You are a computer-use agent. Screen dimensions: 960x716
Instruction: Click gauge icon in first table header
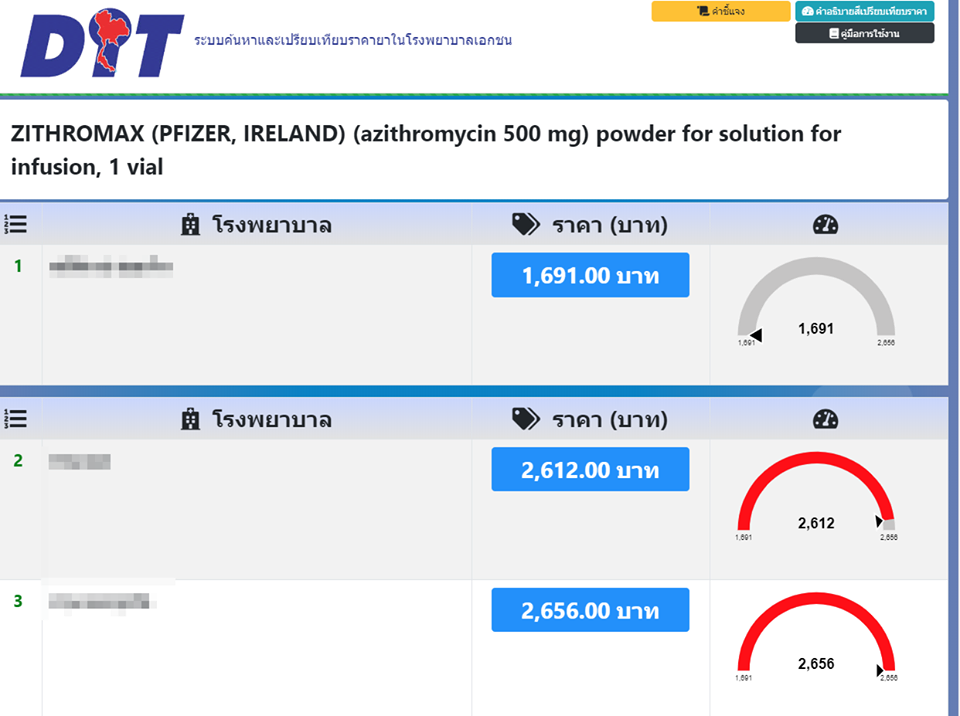tap(826, 225)
